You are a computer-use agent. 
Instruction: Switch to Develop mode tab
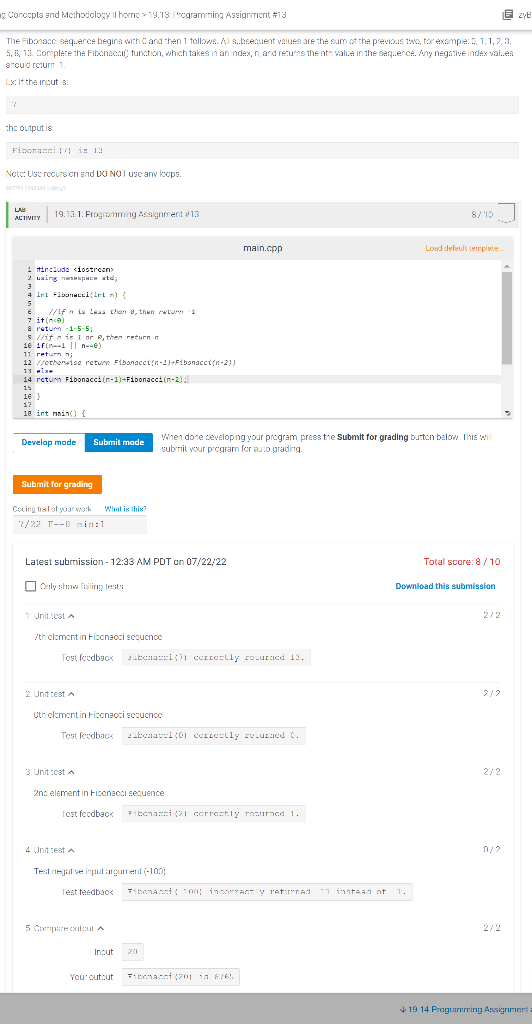(49, 443)
